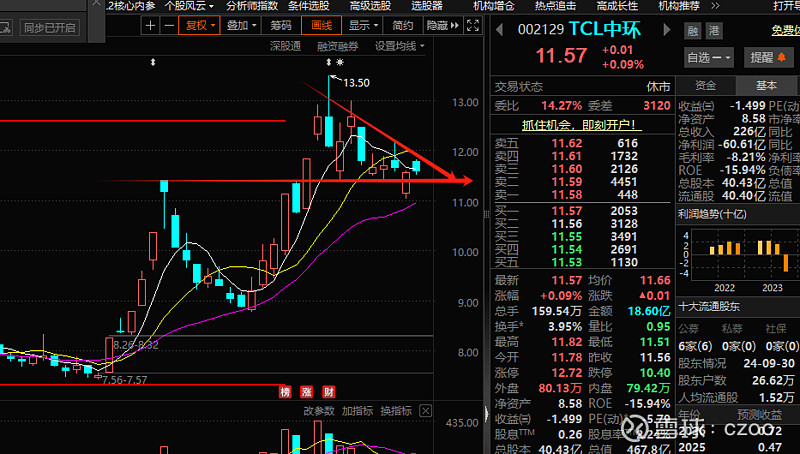Click the 免费 link at top right
Screen dimensions: 800x454
[x=786, y=31]
